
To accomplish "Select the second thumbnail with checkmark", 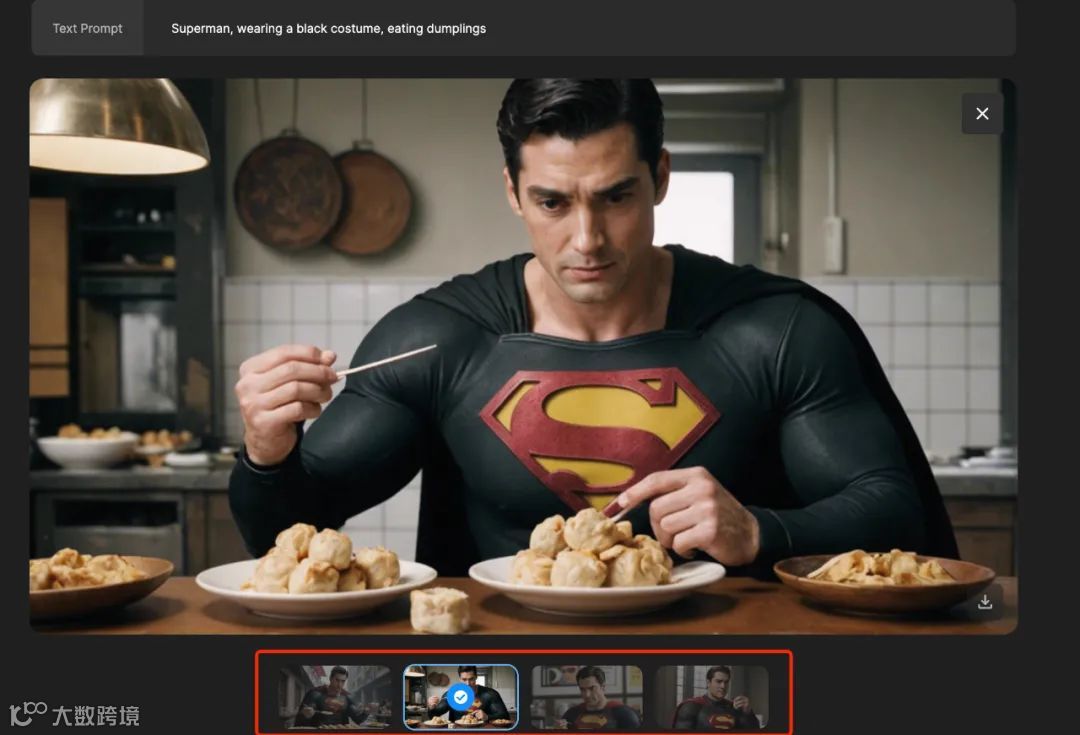I will pyautogui.click(x=461, y=696).
